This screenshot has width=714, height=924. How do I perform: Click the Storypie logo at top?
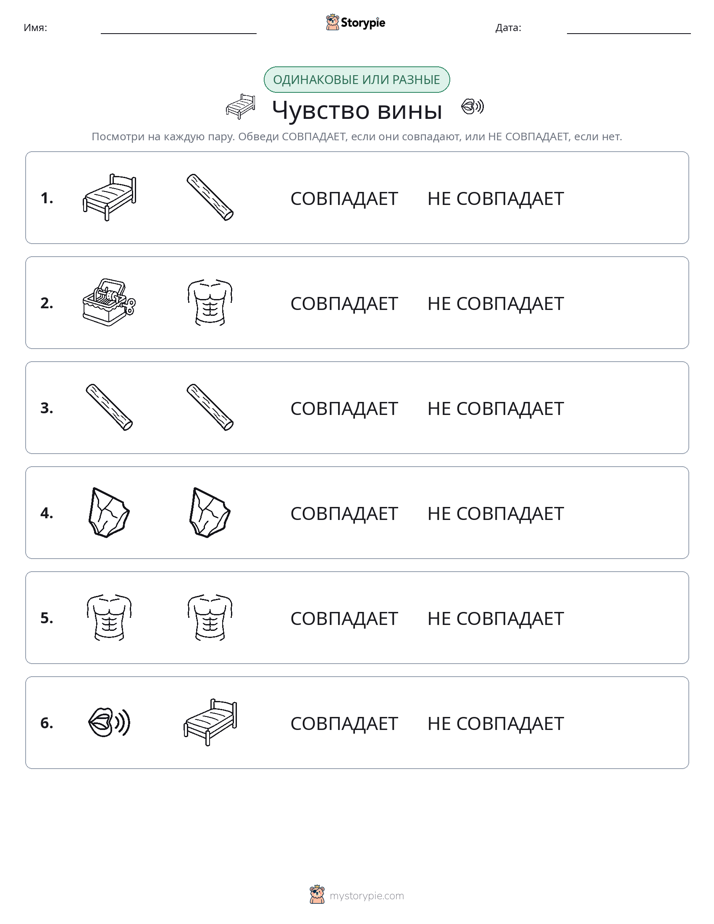(x=355, y=22)
